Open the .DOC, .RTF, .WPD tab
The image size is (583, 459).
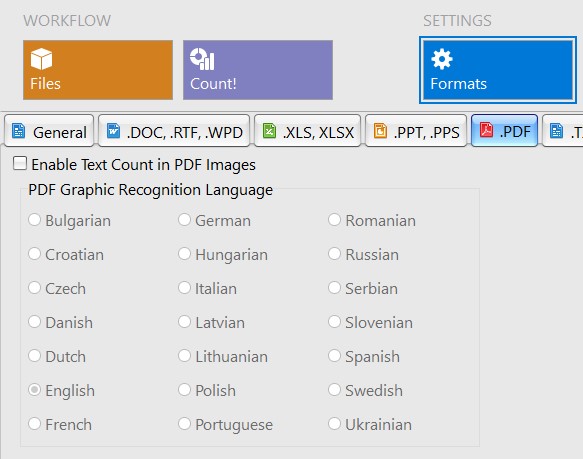click(174, 131)
